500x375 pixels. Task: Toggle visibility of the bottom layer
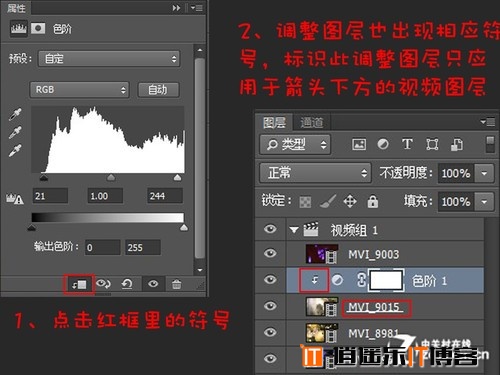click(270, 359)
